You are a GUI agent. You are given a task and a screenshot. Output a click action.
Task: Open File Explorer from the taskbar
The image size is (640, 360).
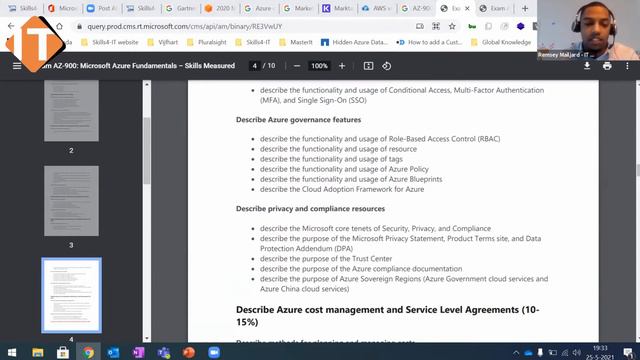click(x=38, y=352)
